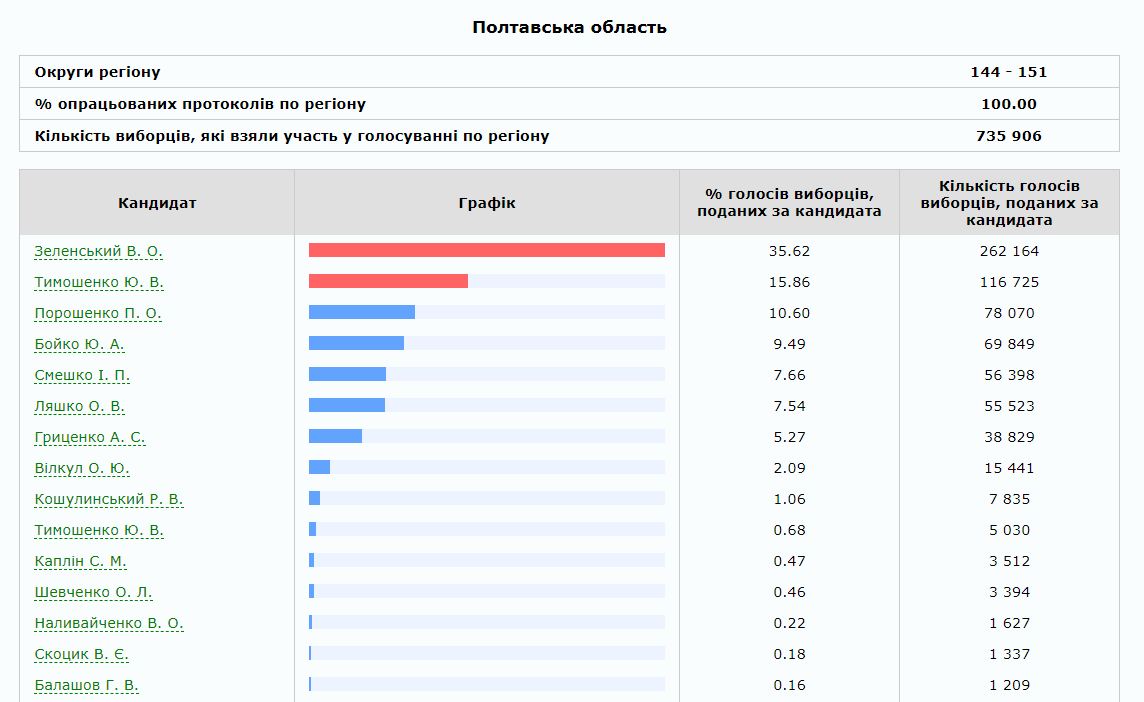1144x702 pixels.
Task: Open the Ляшко О. В. candidate link
Action: pyautogui.click(x=79, y=406)
